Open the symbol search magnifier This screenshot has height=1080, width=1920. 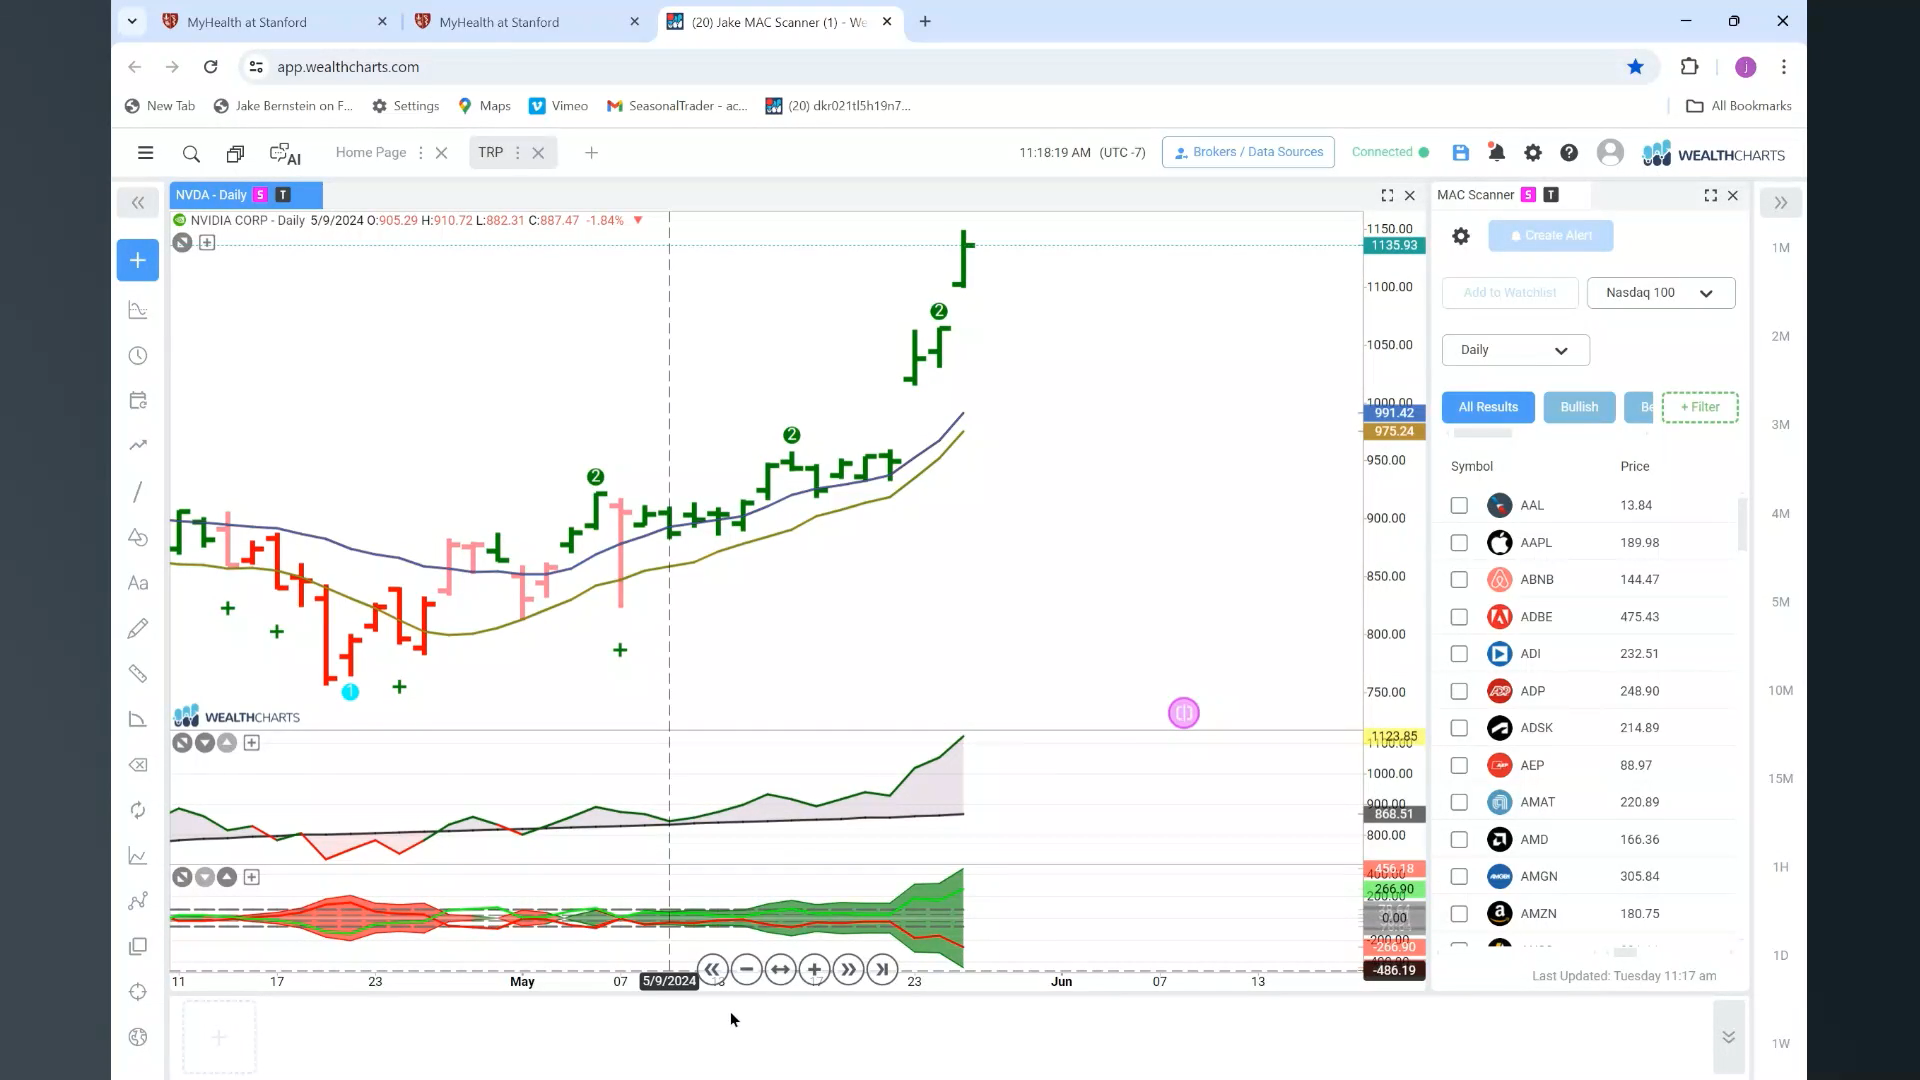pyautogui.click(x=191, y=153)
